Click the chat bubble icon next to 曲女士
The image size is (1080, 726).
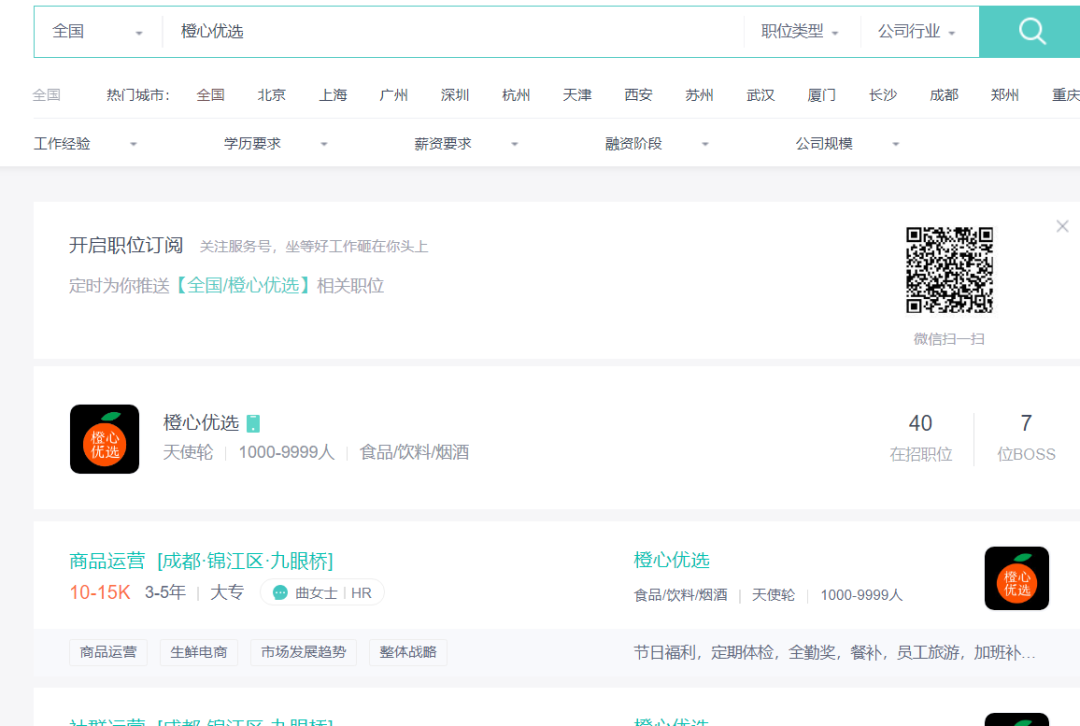pyautogui.click(x=280, y=593)
